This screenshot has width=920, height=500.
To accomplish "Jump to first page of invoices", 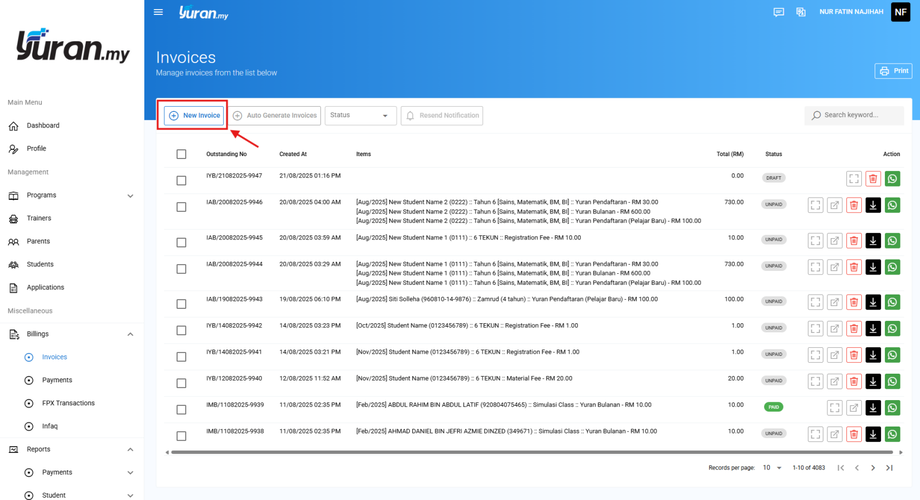I will pyautogui.click(x=841, y=468).
